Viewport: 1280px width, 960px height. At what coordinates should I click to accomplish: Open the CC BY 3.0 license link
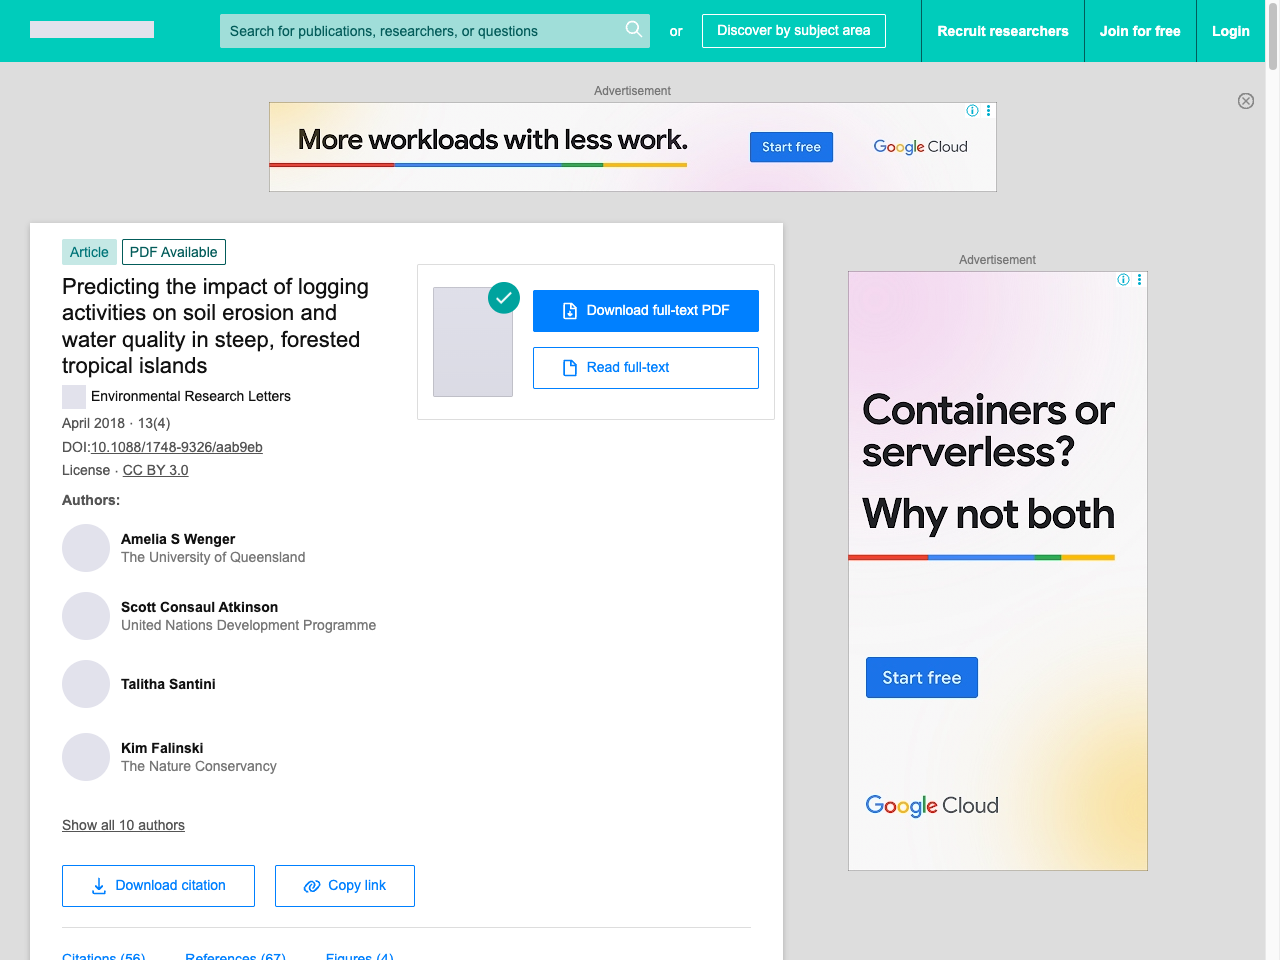(x=155, y=470)
